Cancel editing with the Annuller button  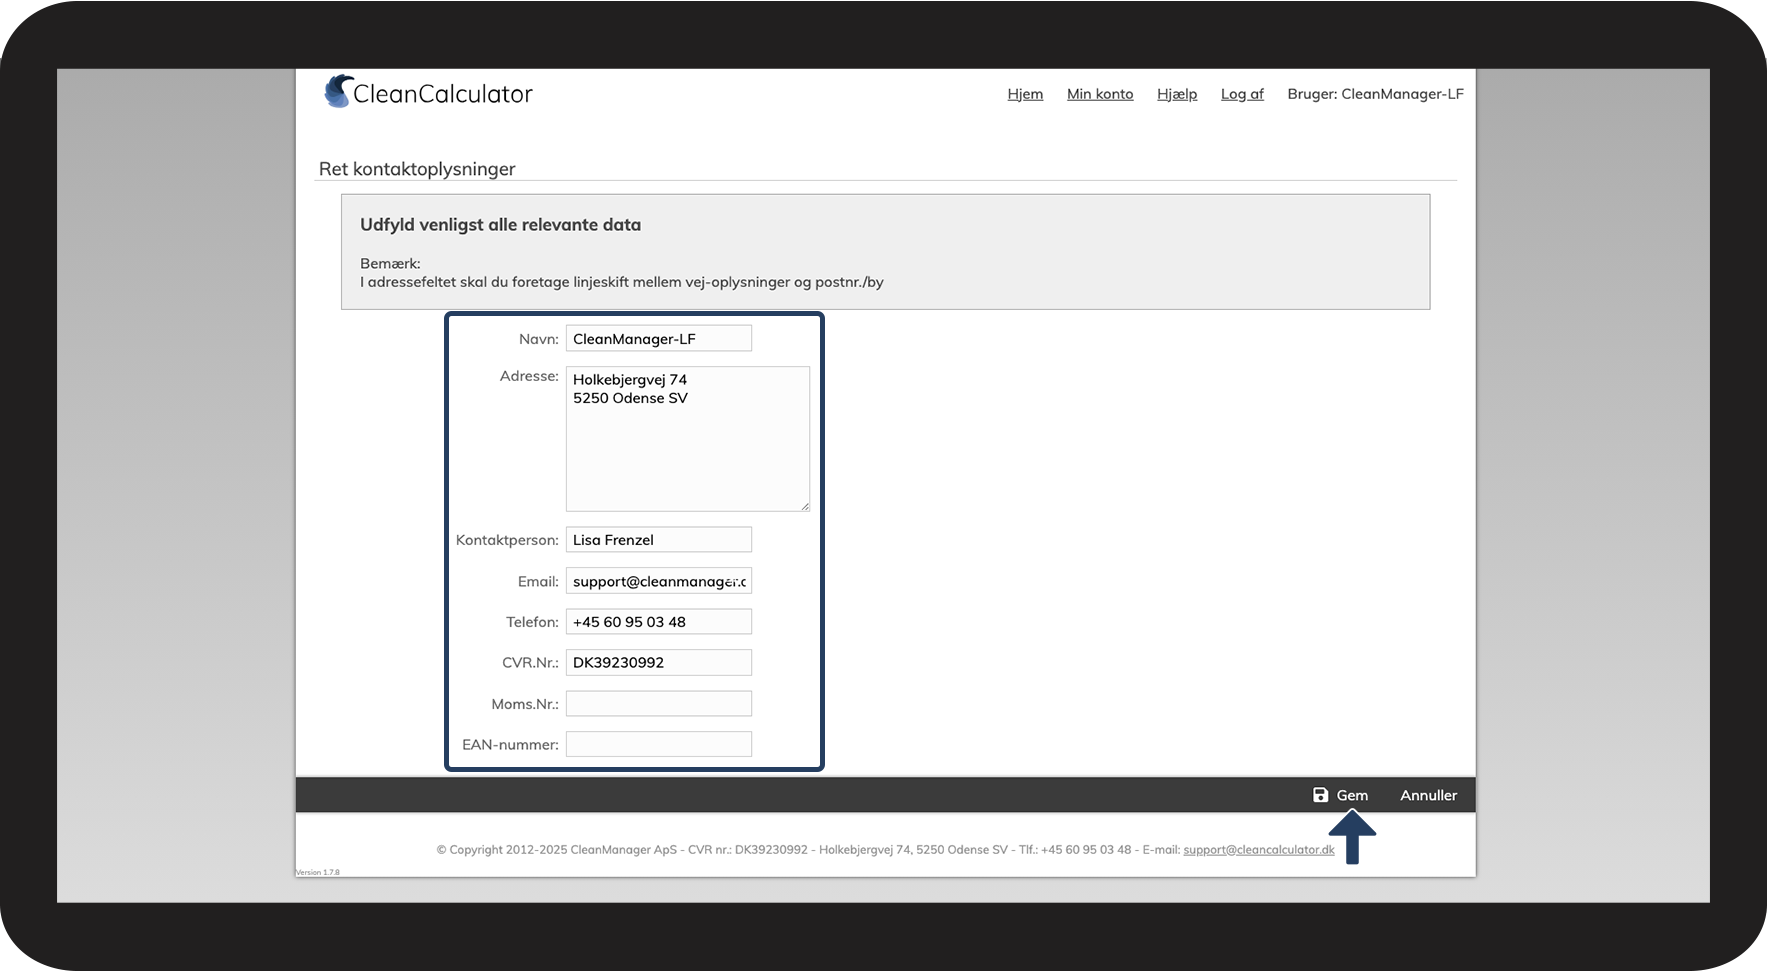tap(1428, 795)
